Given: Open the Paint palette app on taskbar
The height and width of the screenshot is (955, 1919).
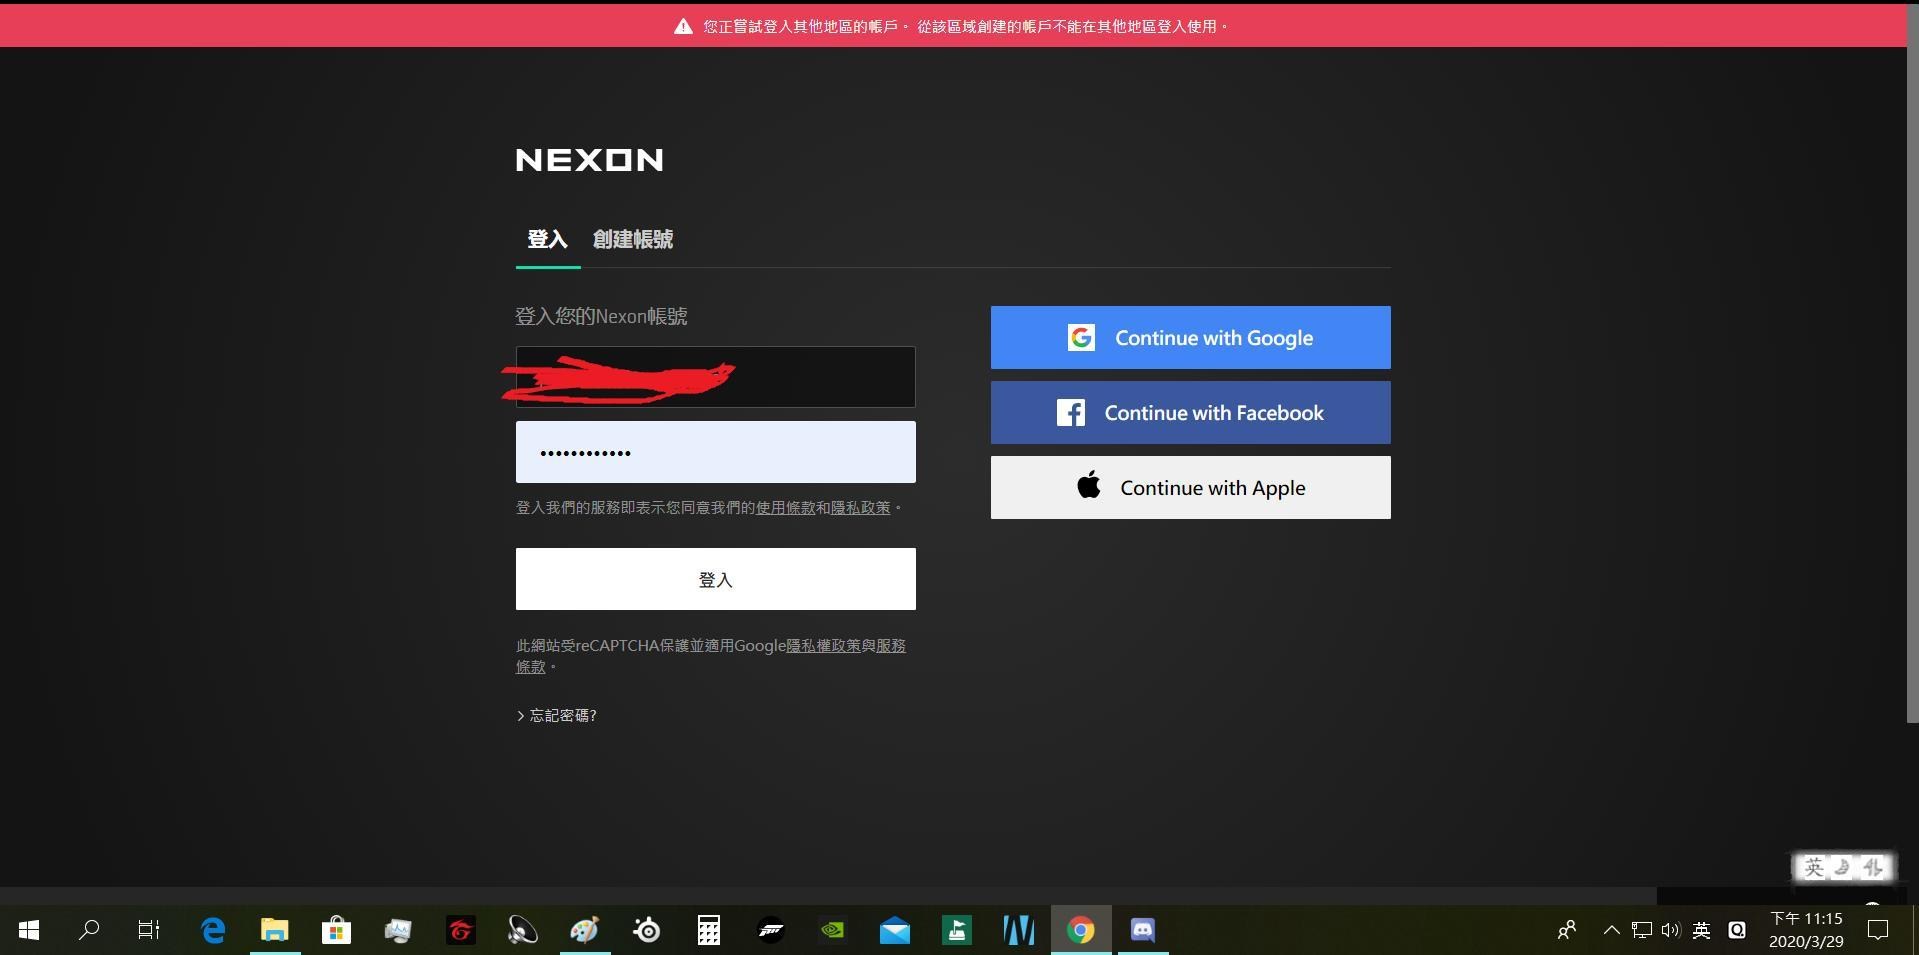Looking at the screenshot, I should click(585, 930).
